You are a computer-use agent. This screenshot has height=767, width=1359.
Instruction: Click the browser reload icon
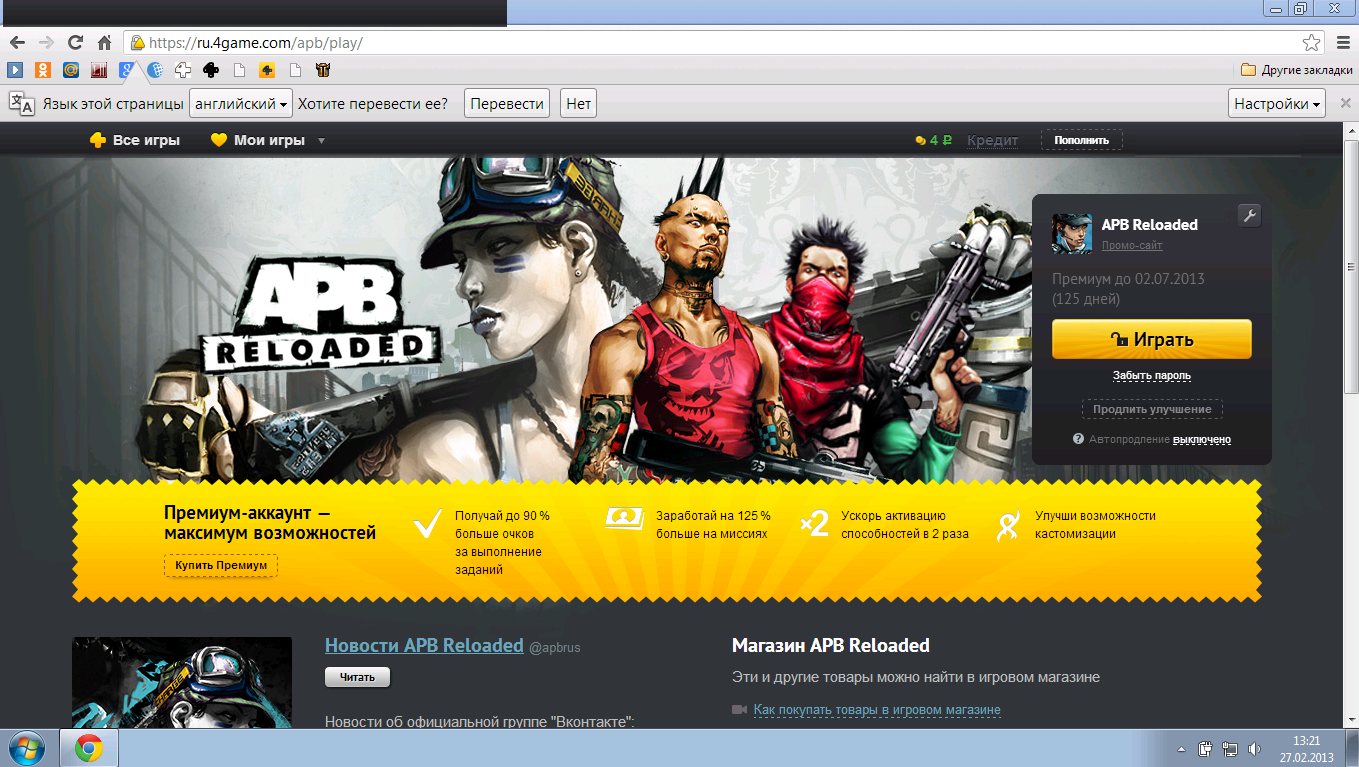tap(75, 43)
